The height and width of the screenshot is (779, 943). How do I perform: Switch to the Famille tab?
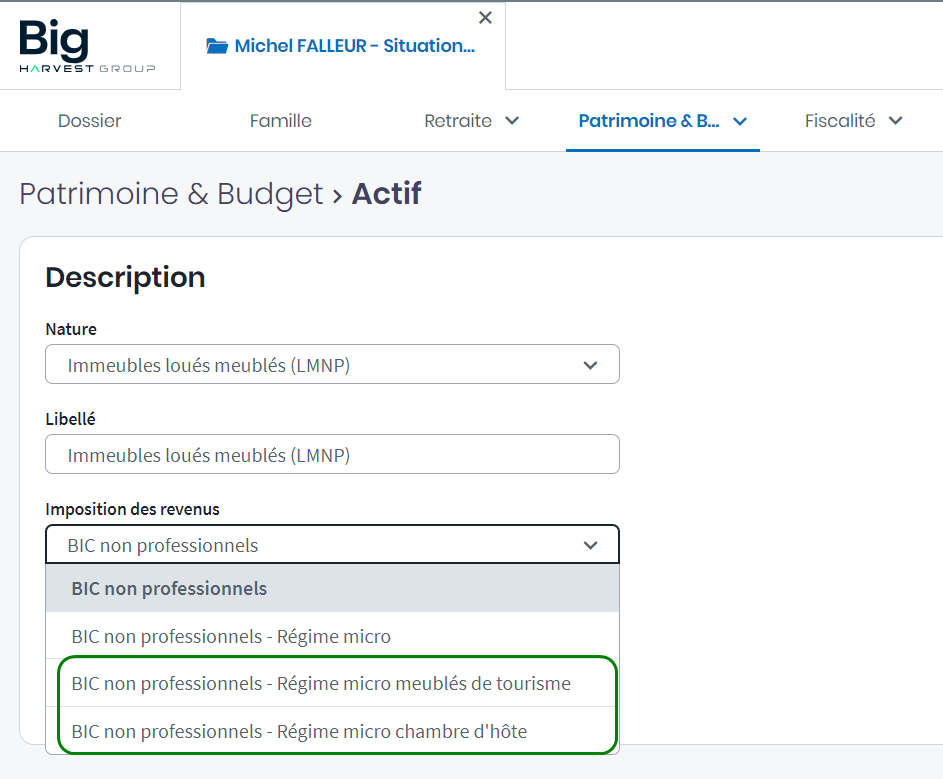(280, 121)
